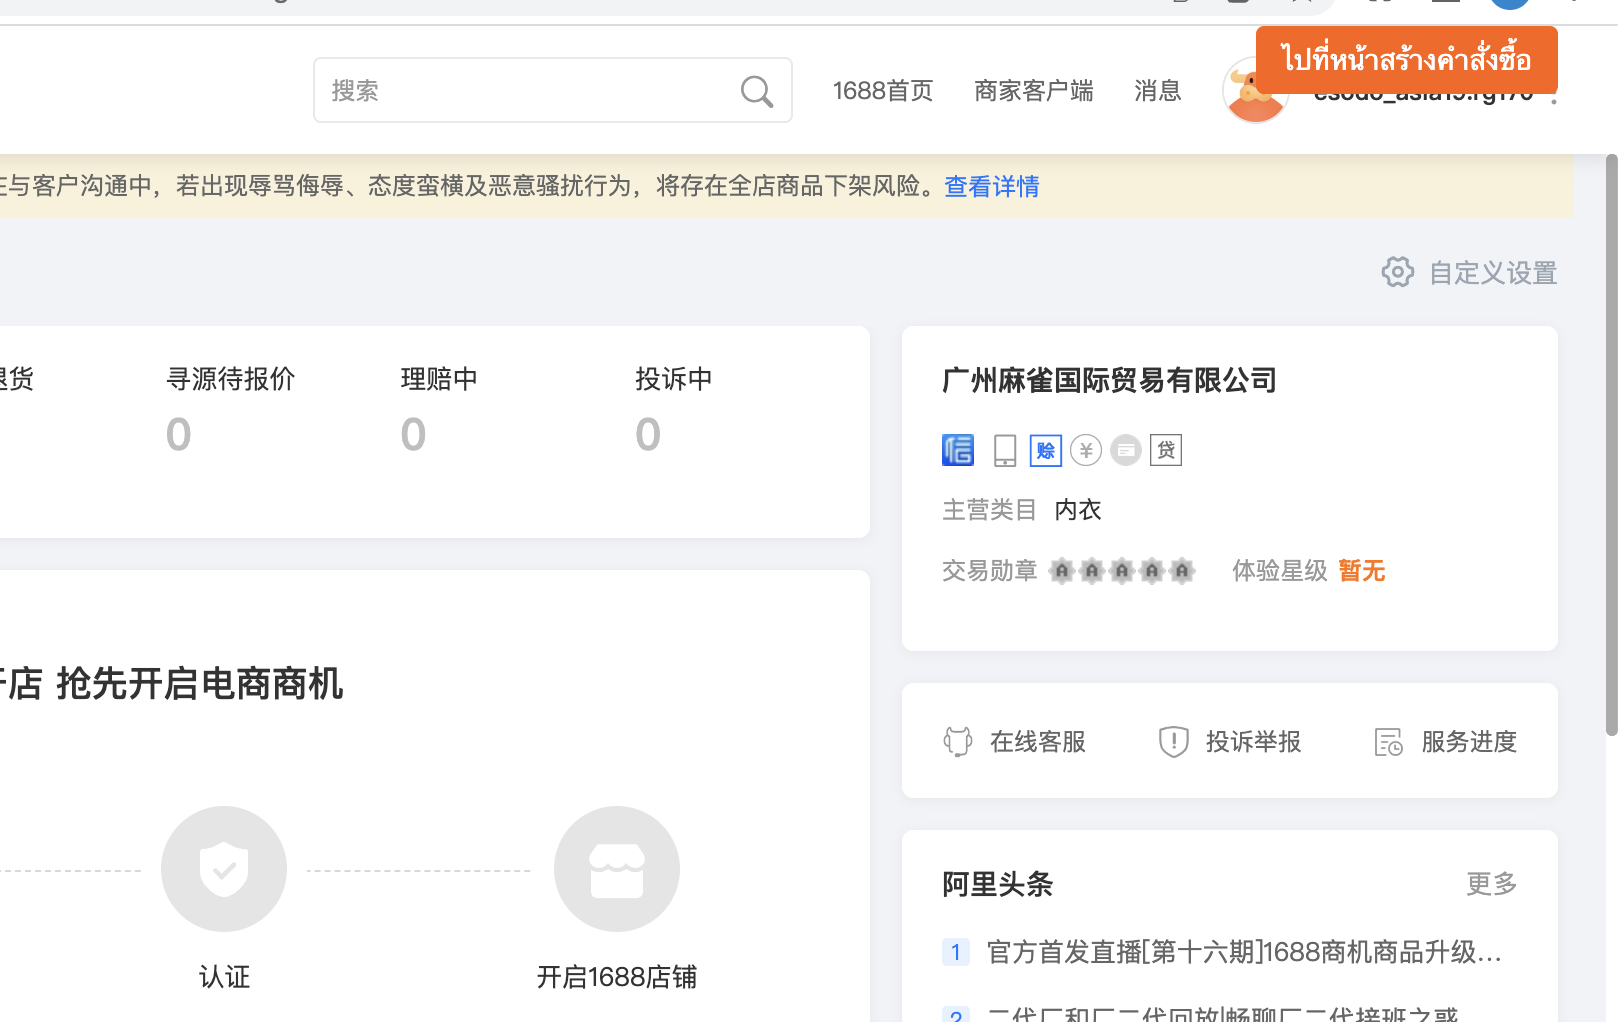Viewport: 1618px width, 1022px height.
Task: Click the 服务进度 document icon
Action: point(1389,741)
